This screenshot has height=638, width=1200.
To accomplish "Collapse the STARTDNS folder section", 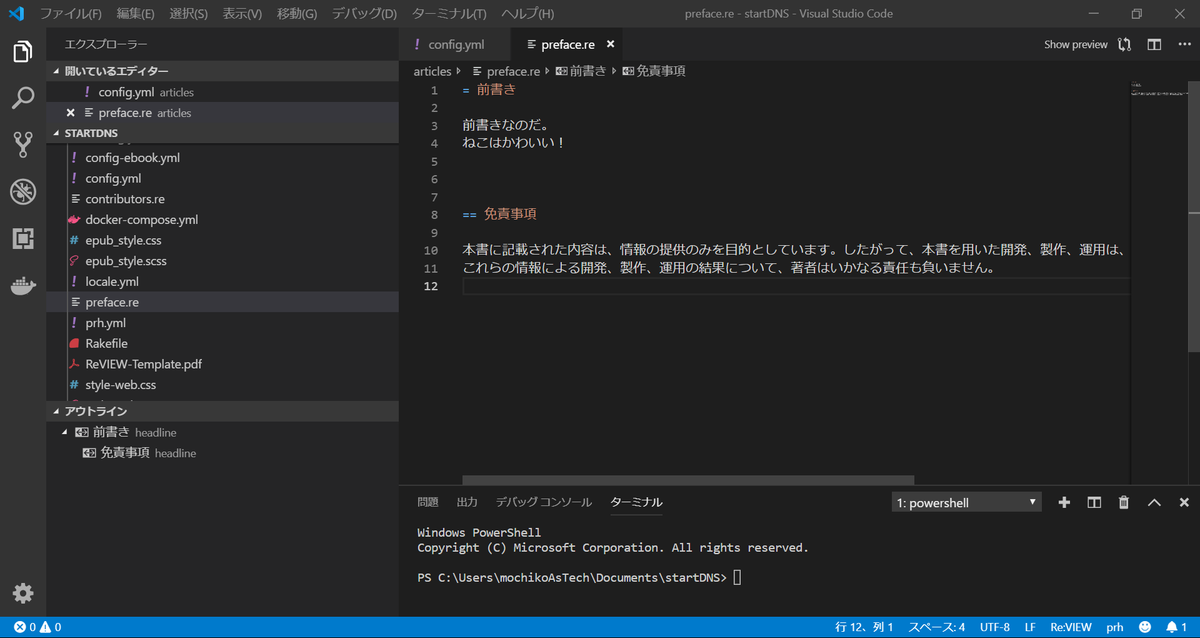I will 222,133.
